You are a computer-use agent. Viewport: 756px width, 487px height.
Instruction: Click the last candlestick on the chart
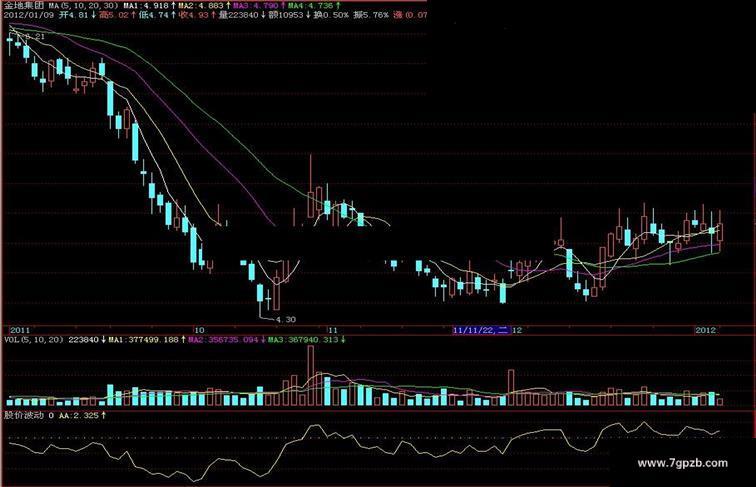(x=720, y=232)
